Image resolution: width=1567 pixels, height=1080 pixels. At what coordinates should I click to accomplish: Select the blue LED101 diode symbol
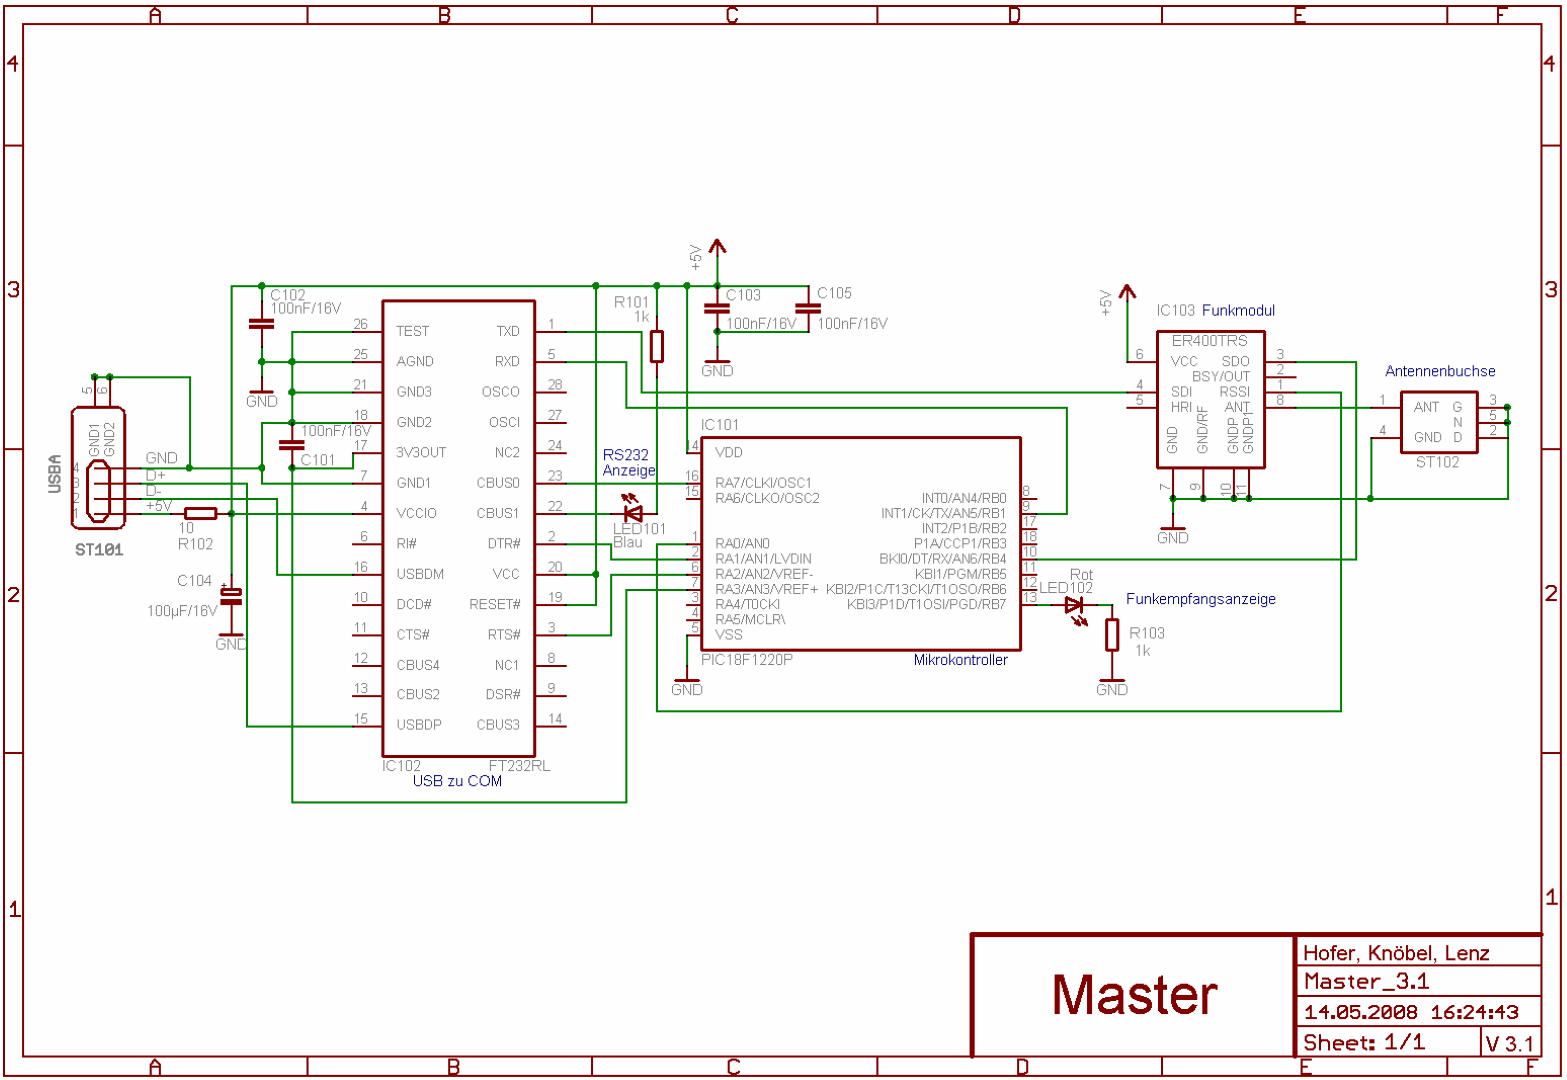tap(631, 512)
